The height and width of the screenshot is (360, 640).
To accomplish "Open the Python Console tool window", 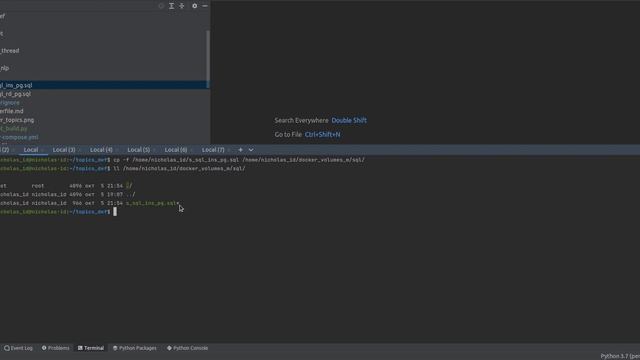I will (187, 348).
